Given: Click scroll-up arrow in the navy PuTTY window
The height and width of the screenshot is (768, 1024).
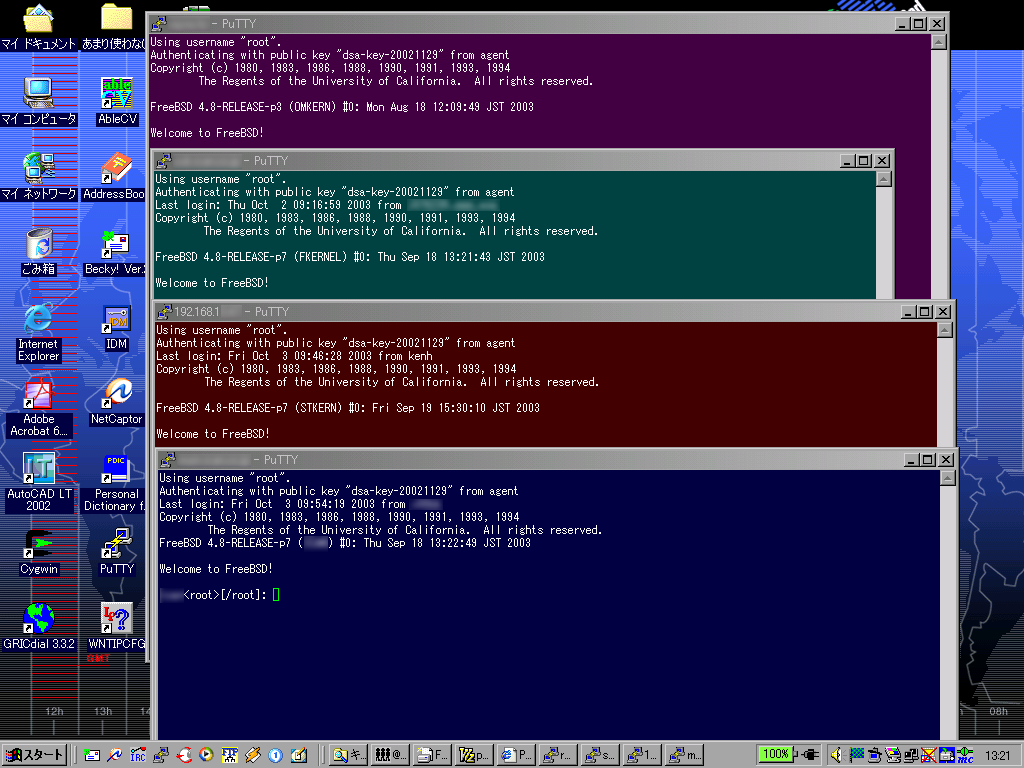Looking at the screenshot, I should click(948, 478).
